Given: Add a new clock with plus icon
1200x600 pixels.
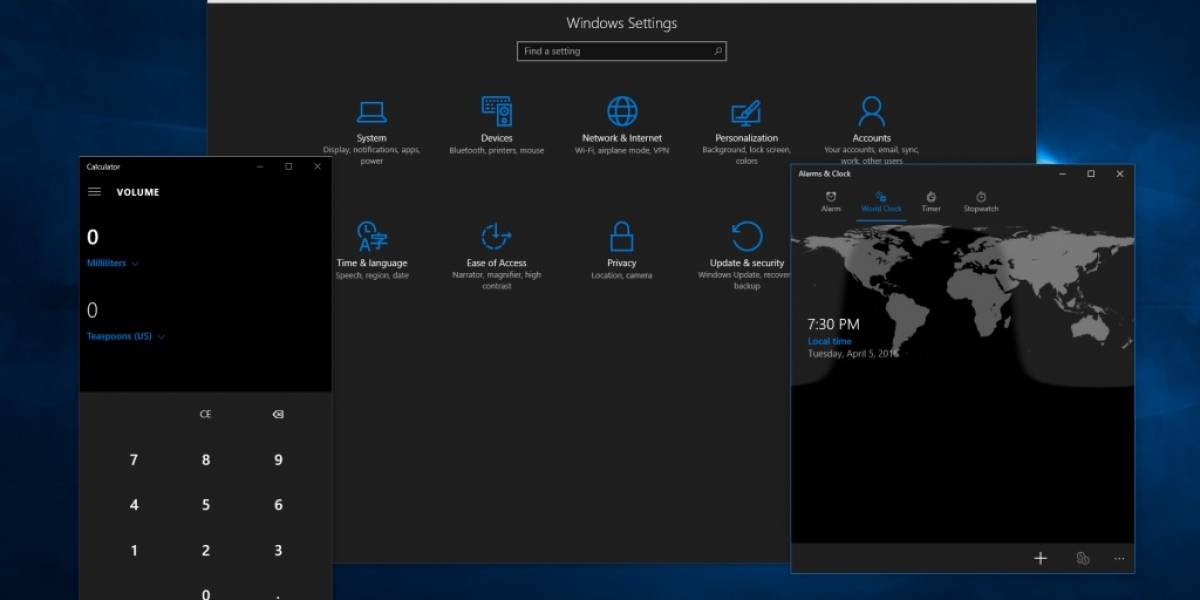Looking at the screenshot, I should point(1040,558).
